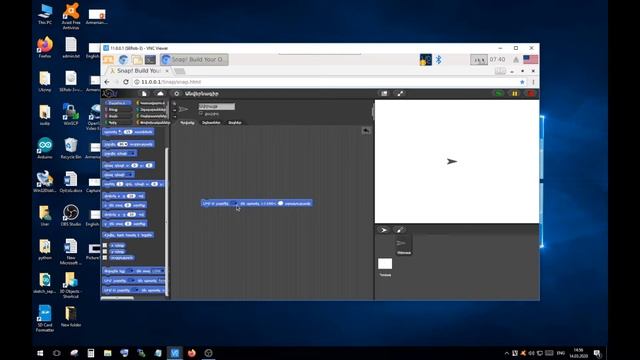Click the green flag to run scripts
The image size is (640, 360).
click(x=499, y=93)
